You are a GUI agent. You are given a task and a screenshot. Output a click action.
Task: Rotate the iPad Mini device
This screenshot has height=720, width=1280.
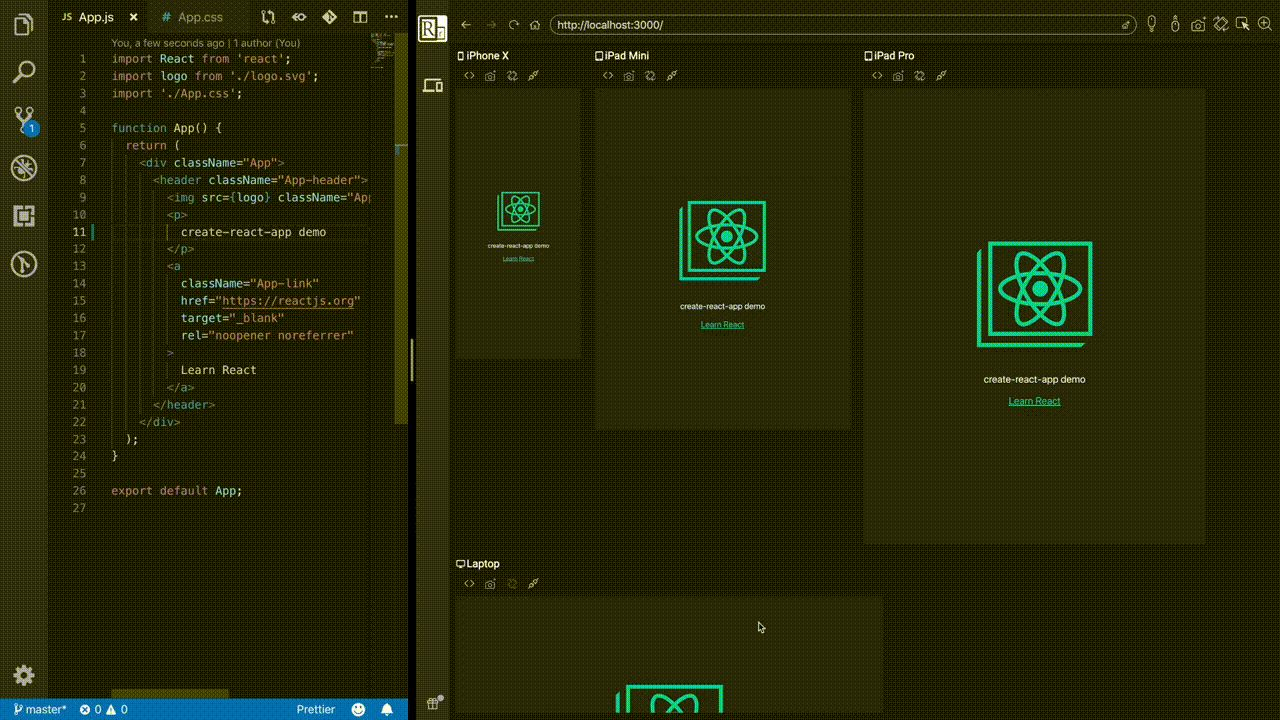coord(650,76)
